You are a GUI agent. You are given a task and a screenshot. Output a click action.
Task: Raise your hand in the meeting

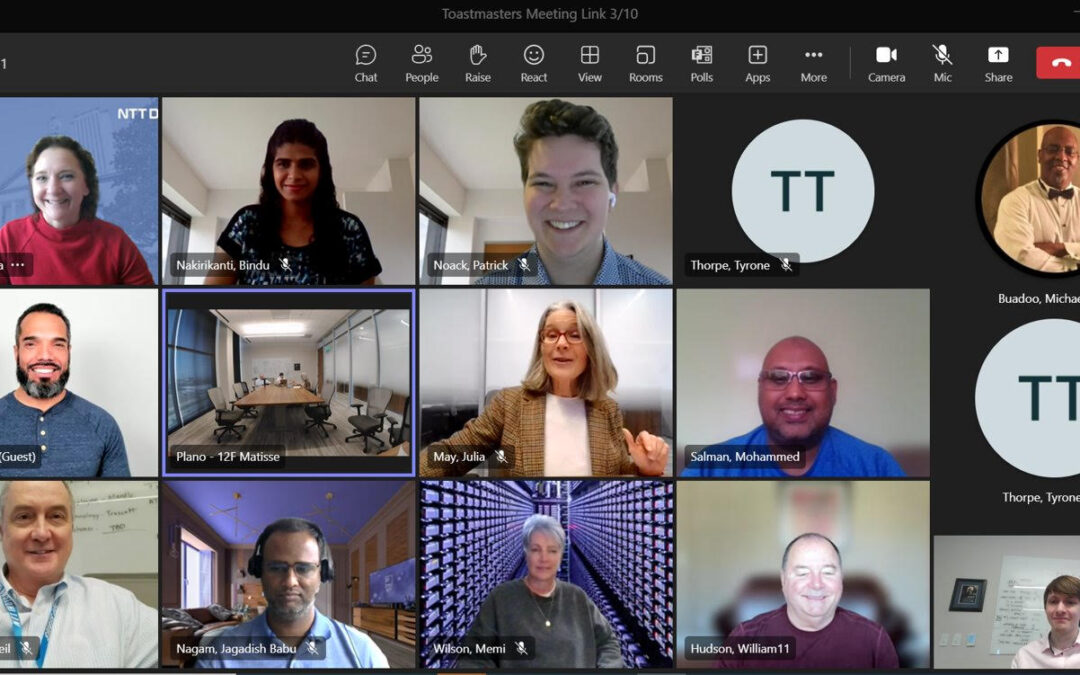pos(477,63)
